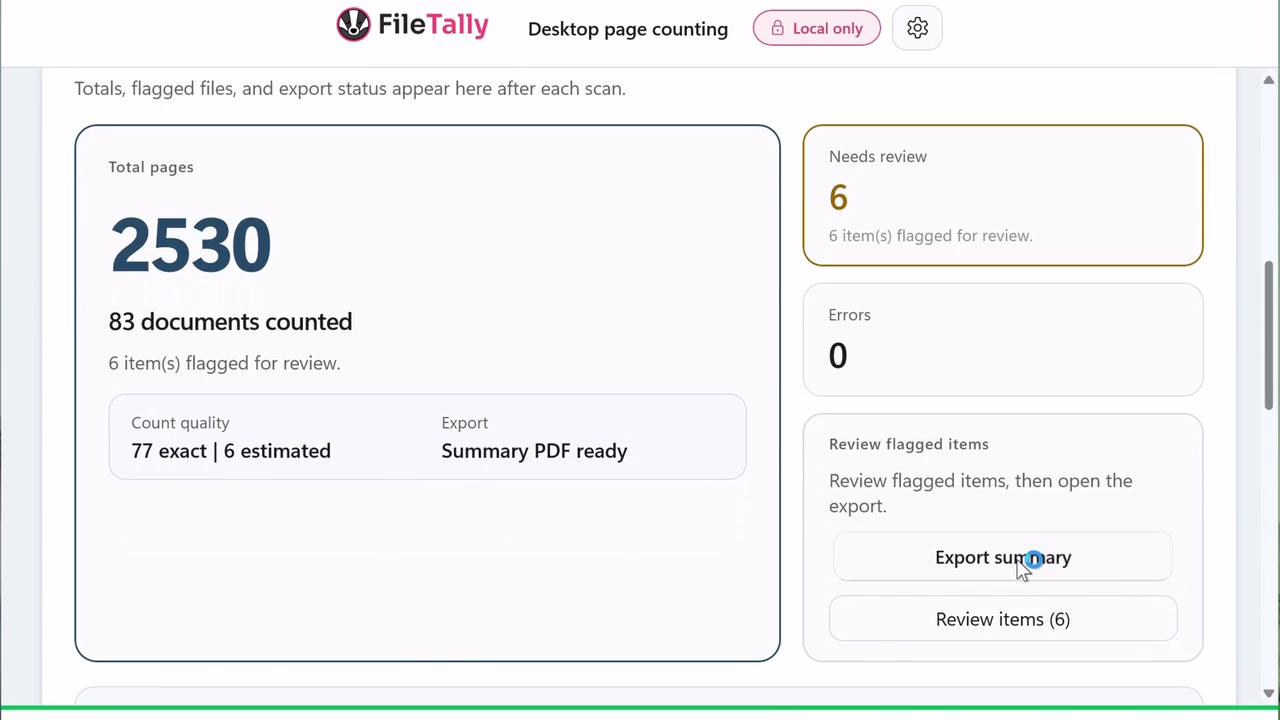Screen dimensions: 1280x720
Task: Click the "77 exact | 6 estimated" value
Action: [231, 451]
